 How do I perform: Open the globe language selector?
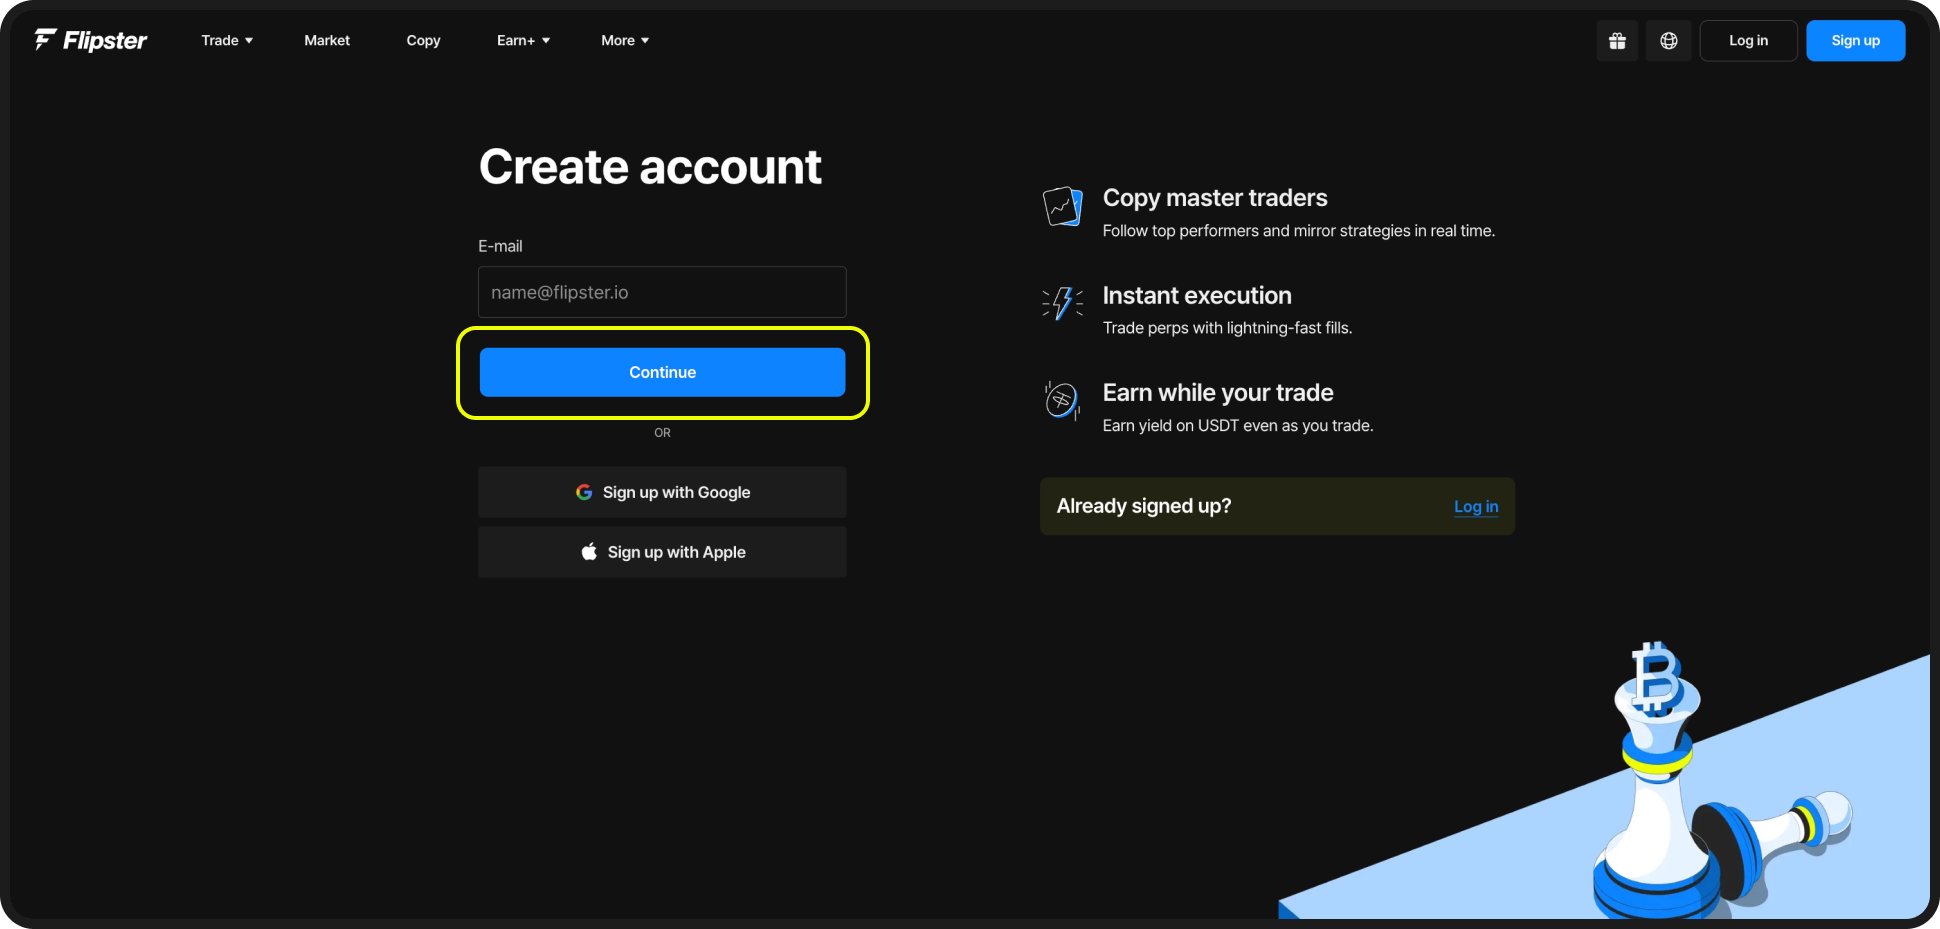click(x=1669, y=41)
